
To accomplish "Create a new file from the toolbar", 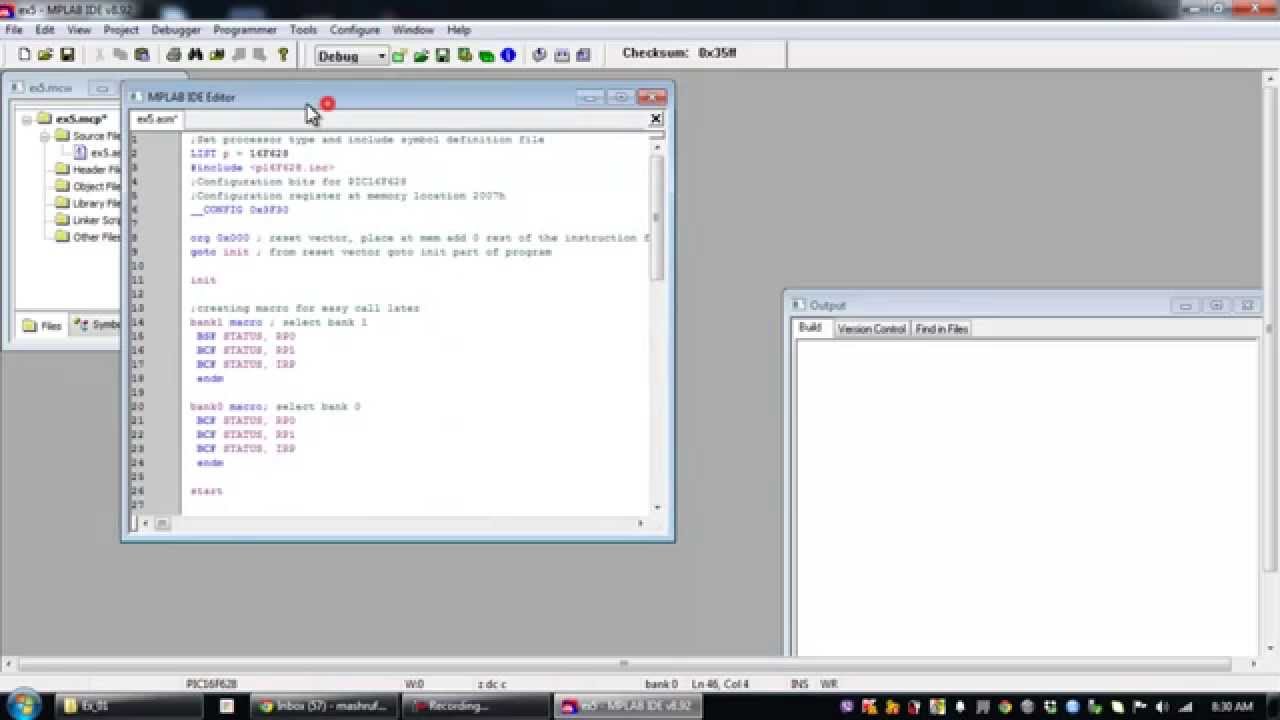I will pos(25,55).
